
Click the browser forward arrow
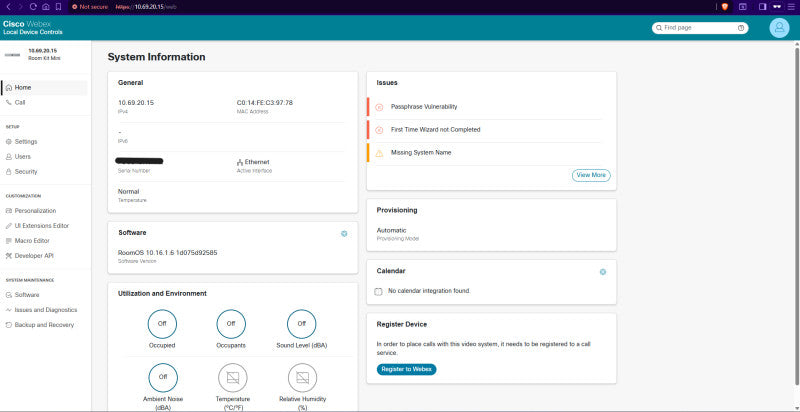click(x=20, y=7)
